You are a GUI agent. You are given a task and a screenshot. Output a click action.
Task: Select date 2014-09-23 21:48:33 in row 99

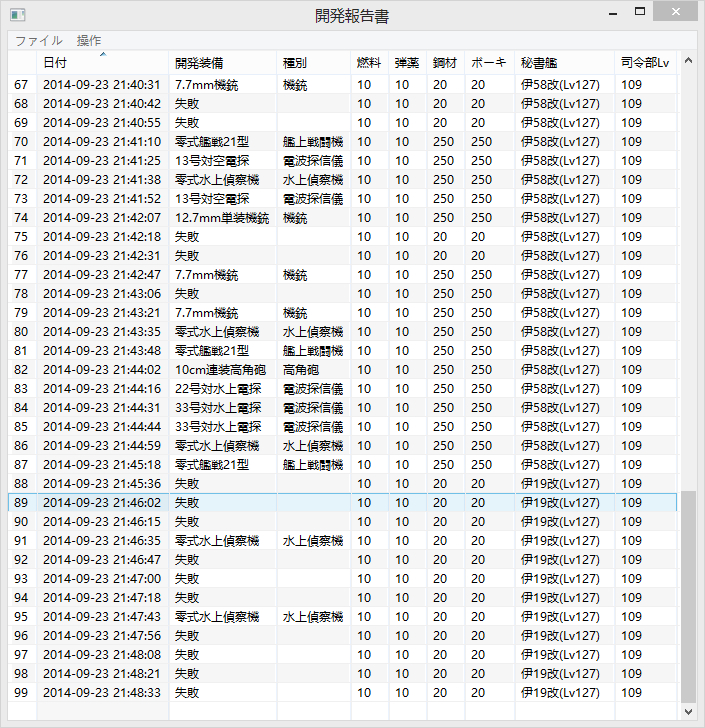pos(102,693)
